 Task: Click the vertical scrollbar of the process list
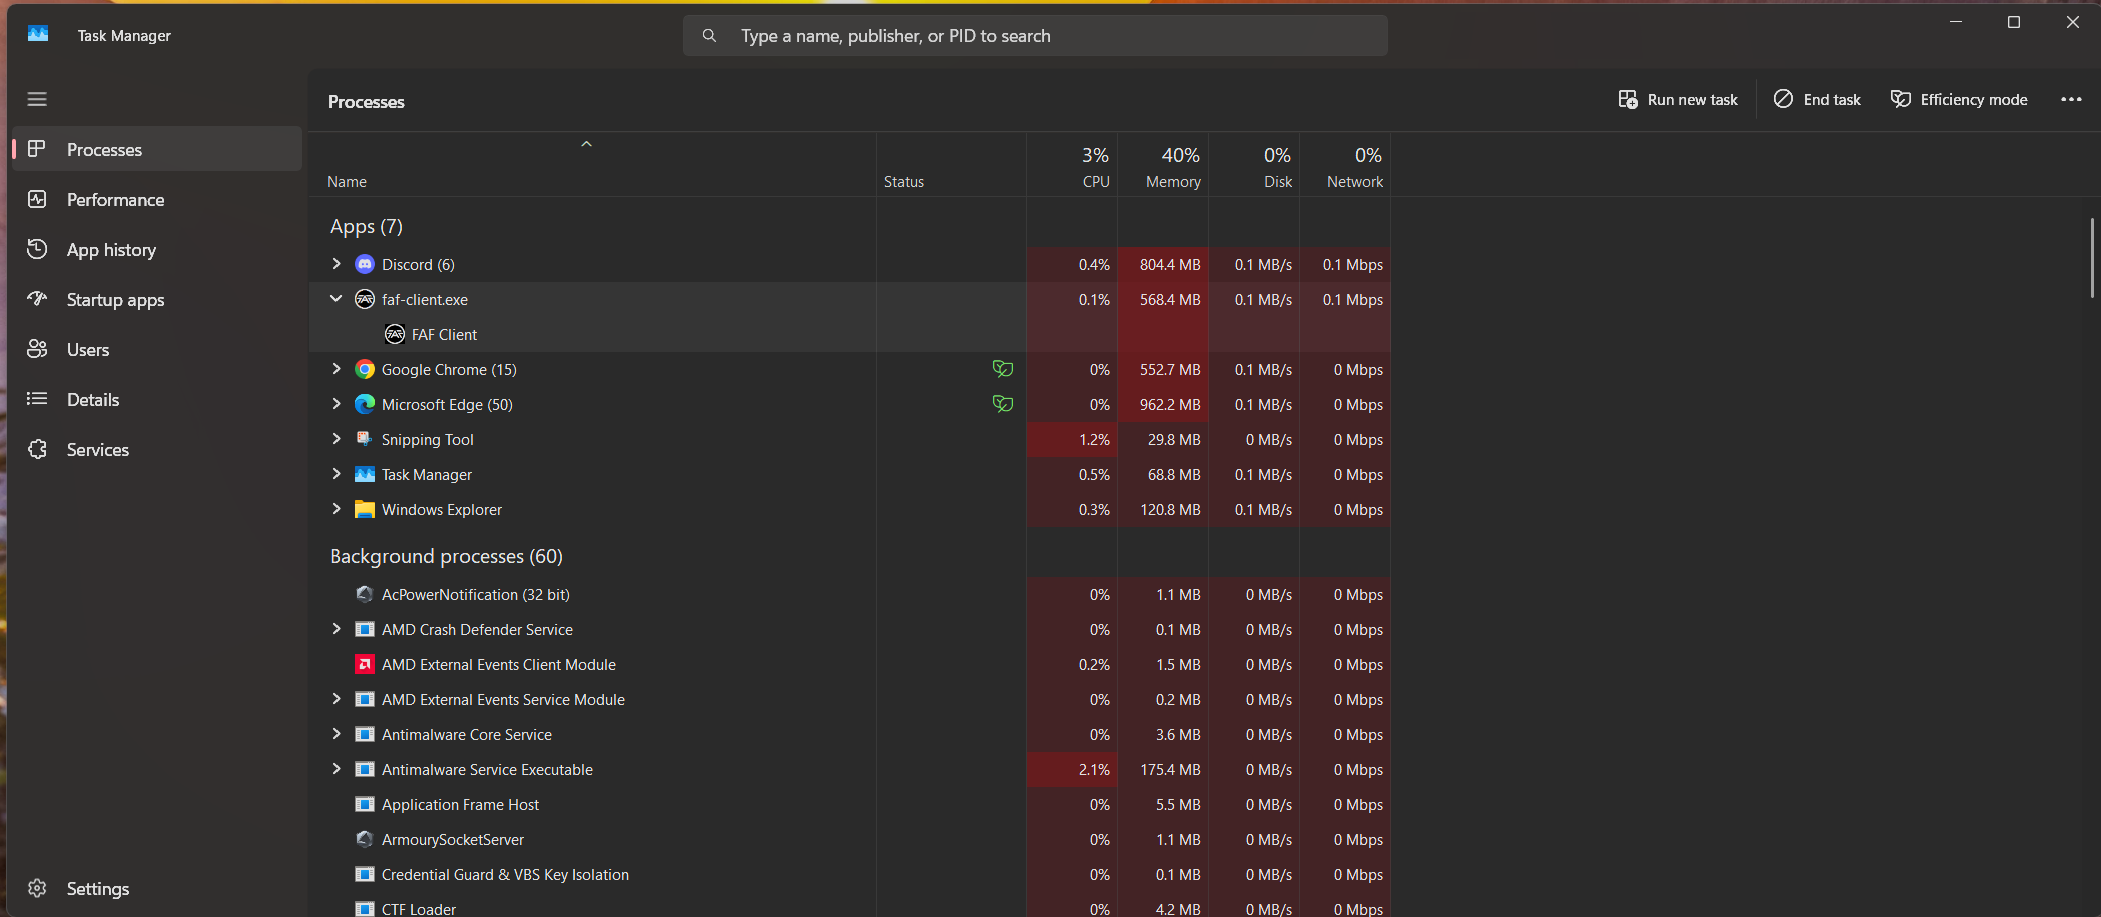tap(2091, 258)
